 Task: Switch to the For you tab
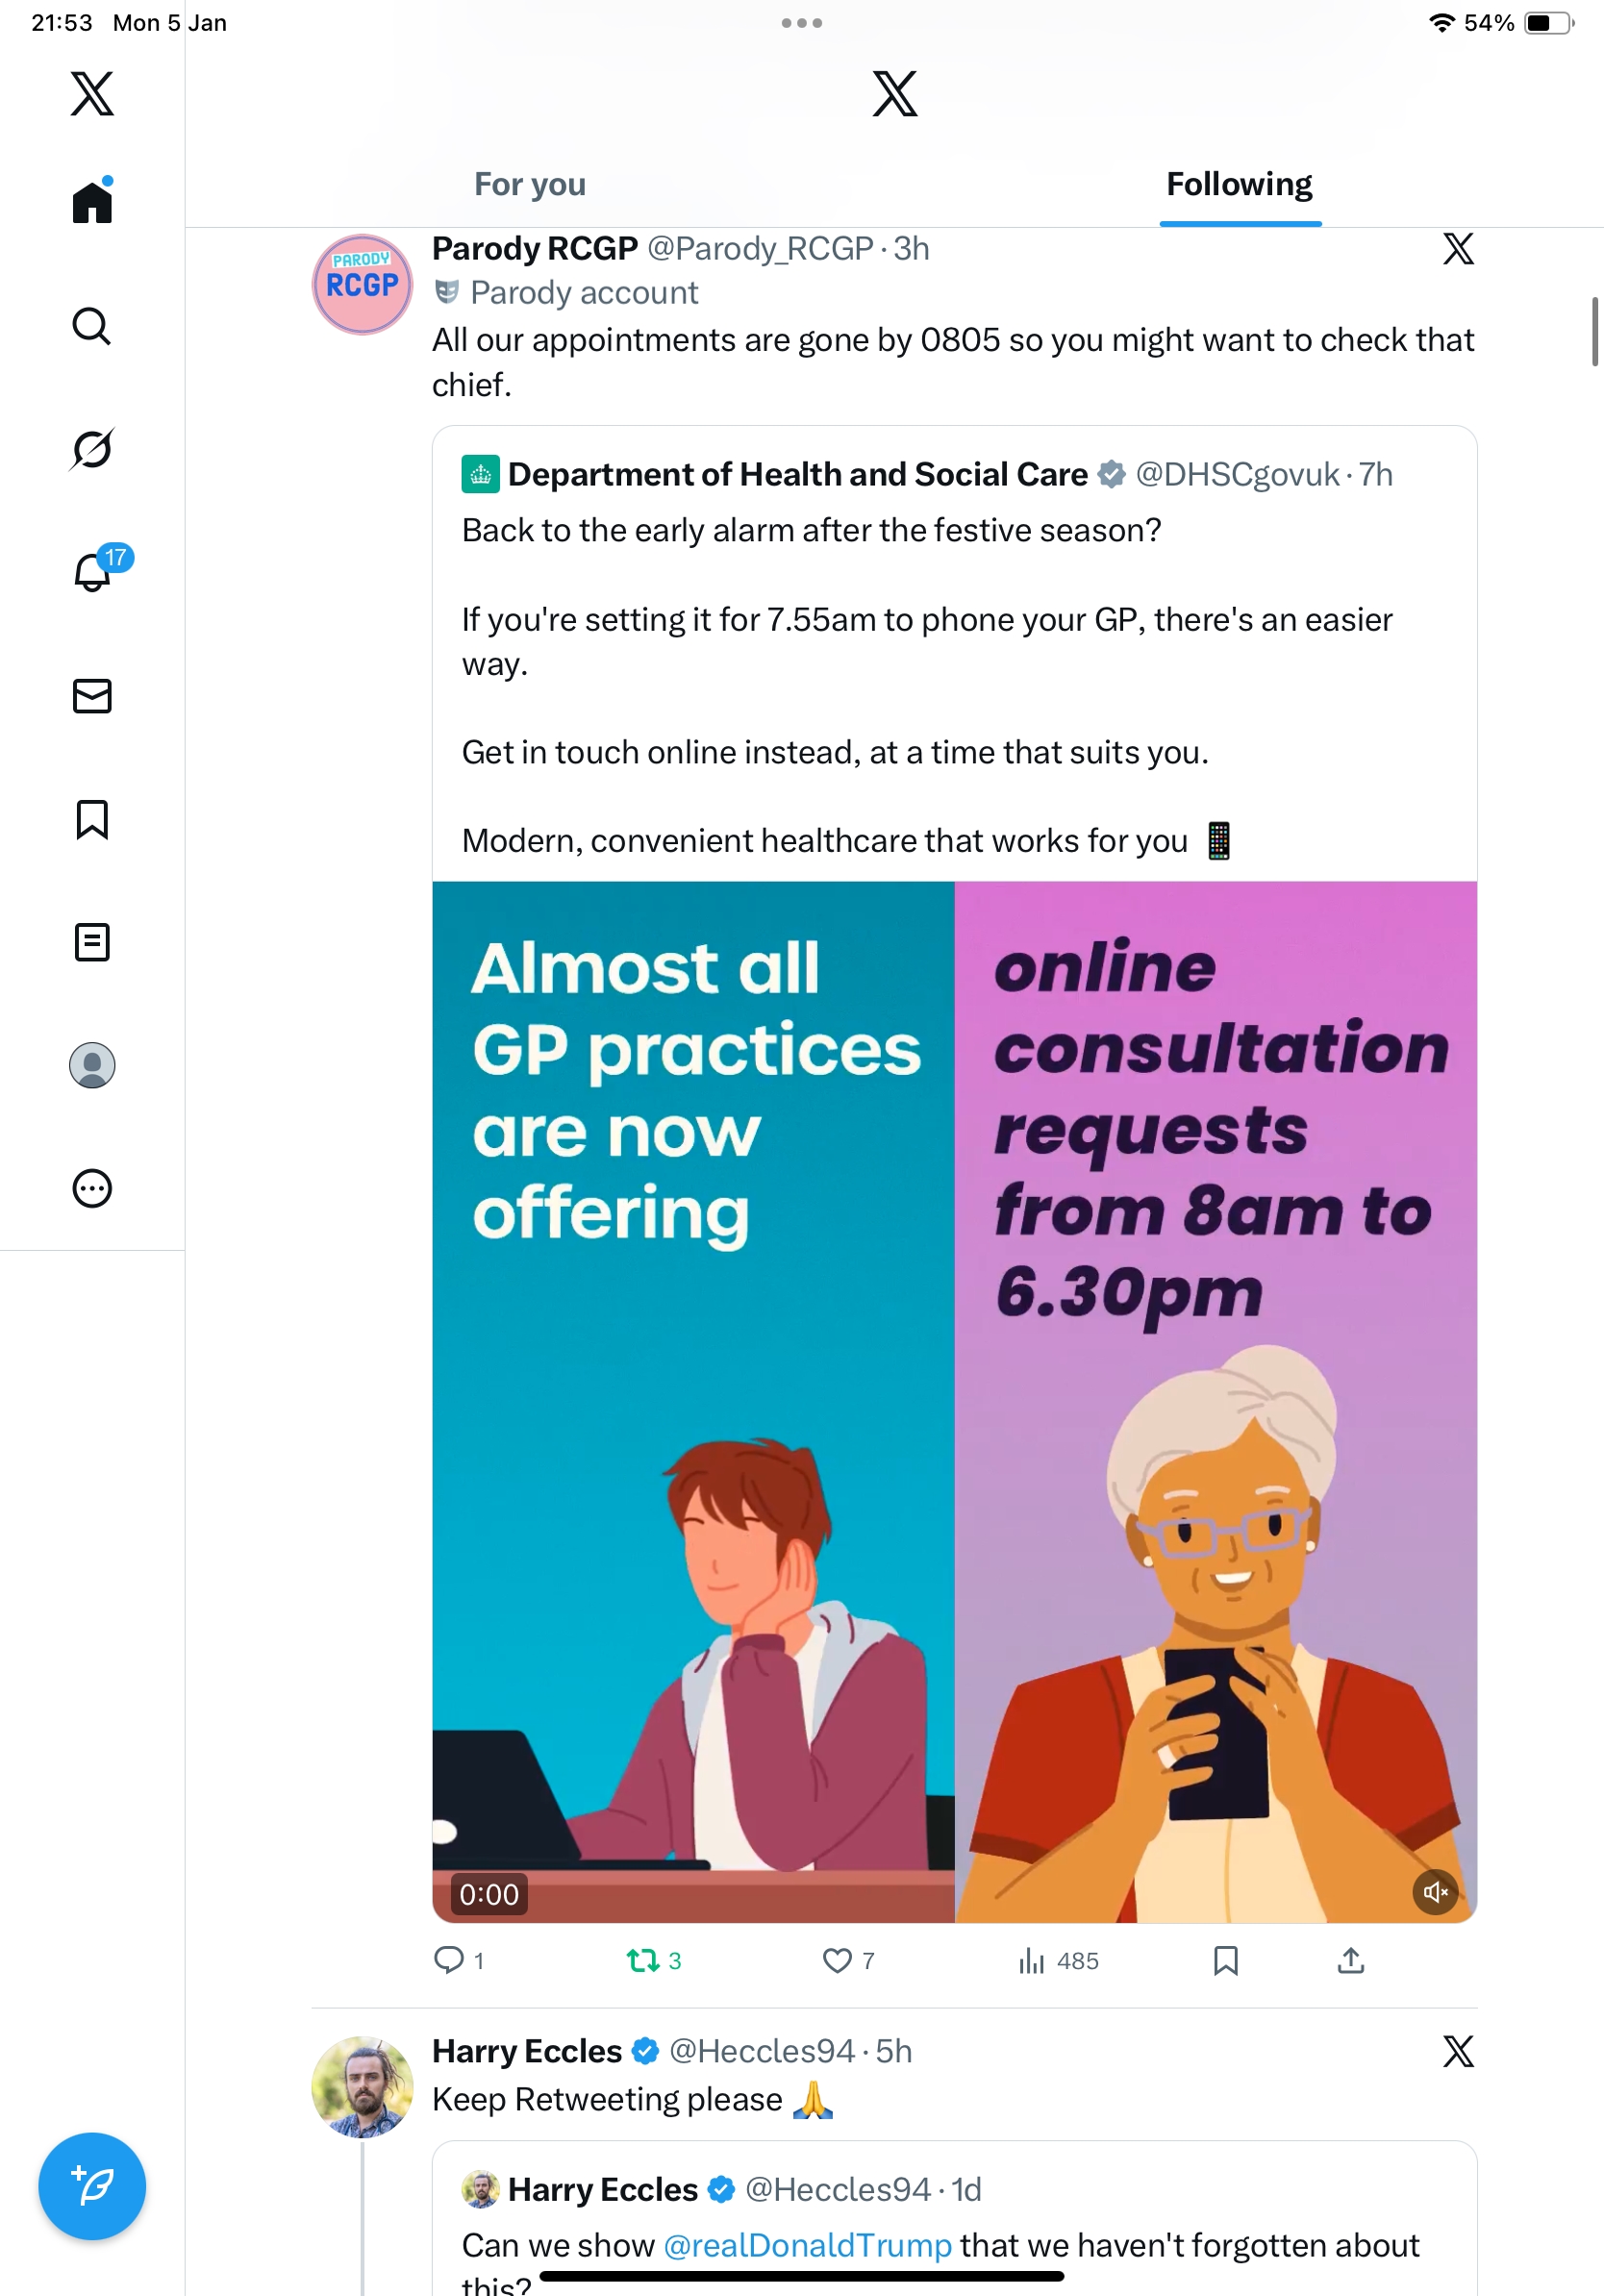(x=530, y=185)
